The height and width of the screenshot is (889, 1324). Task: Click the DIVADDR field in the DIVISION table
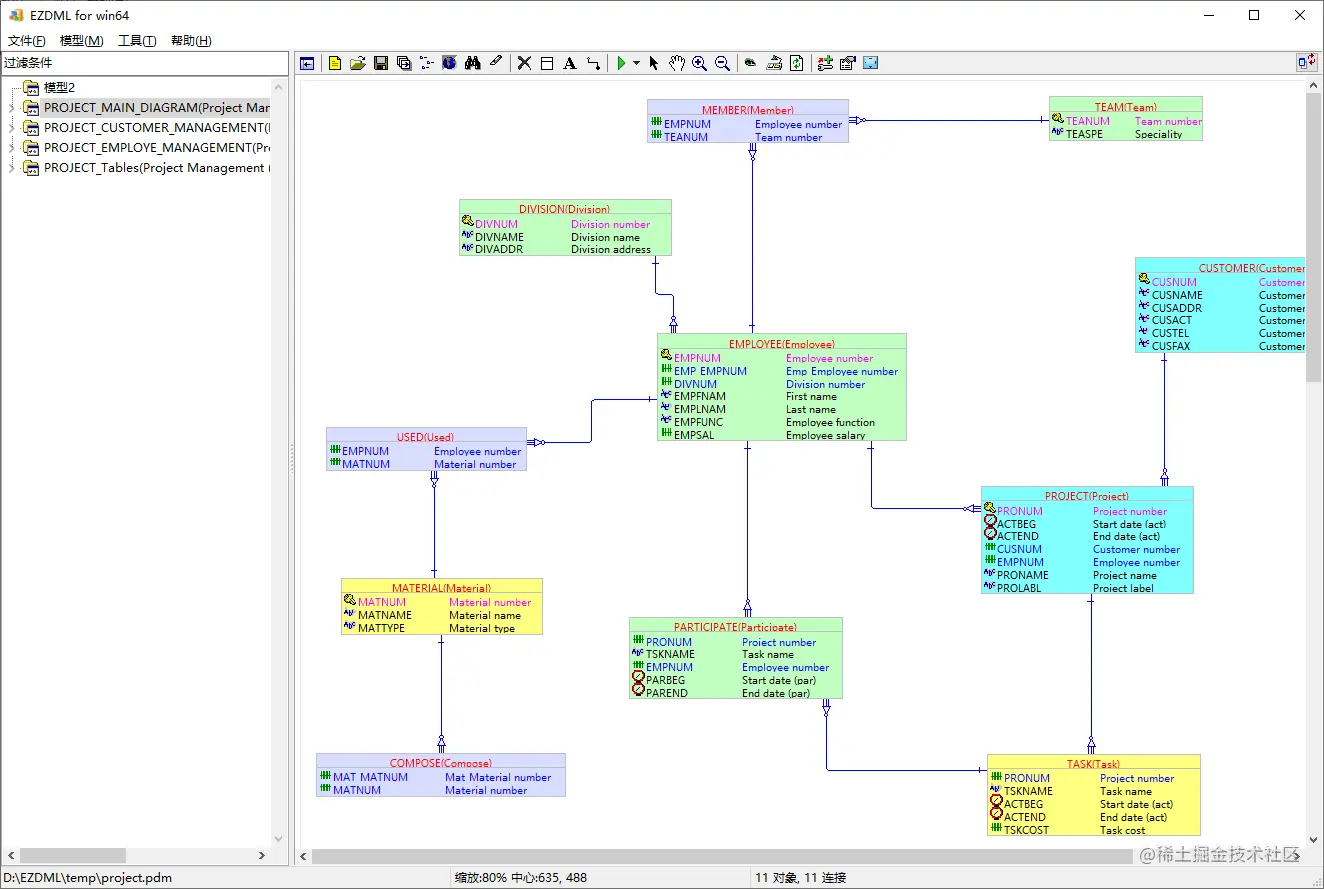[x=499, y=250]
